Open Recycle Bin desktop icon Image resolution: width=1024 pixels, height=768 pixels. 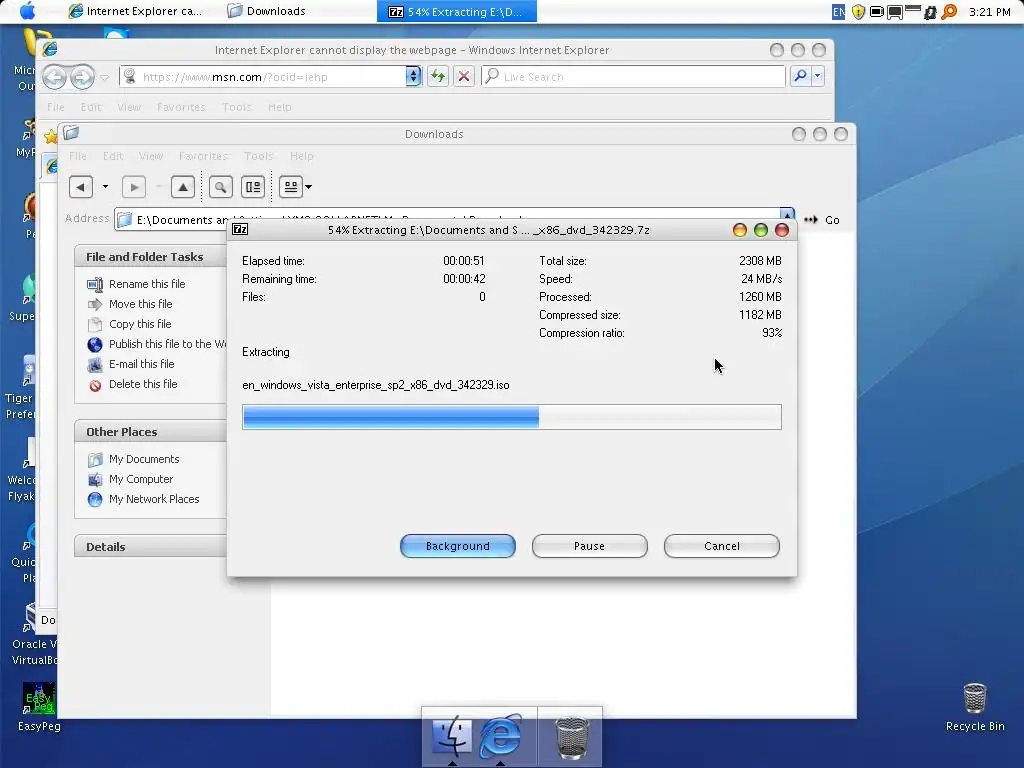pos(974,707)
